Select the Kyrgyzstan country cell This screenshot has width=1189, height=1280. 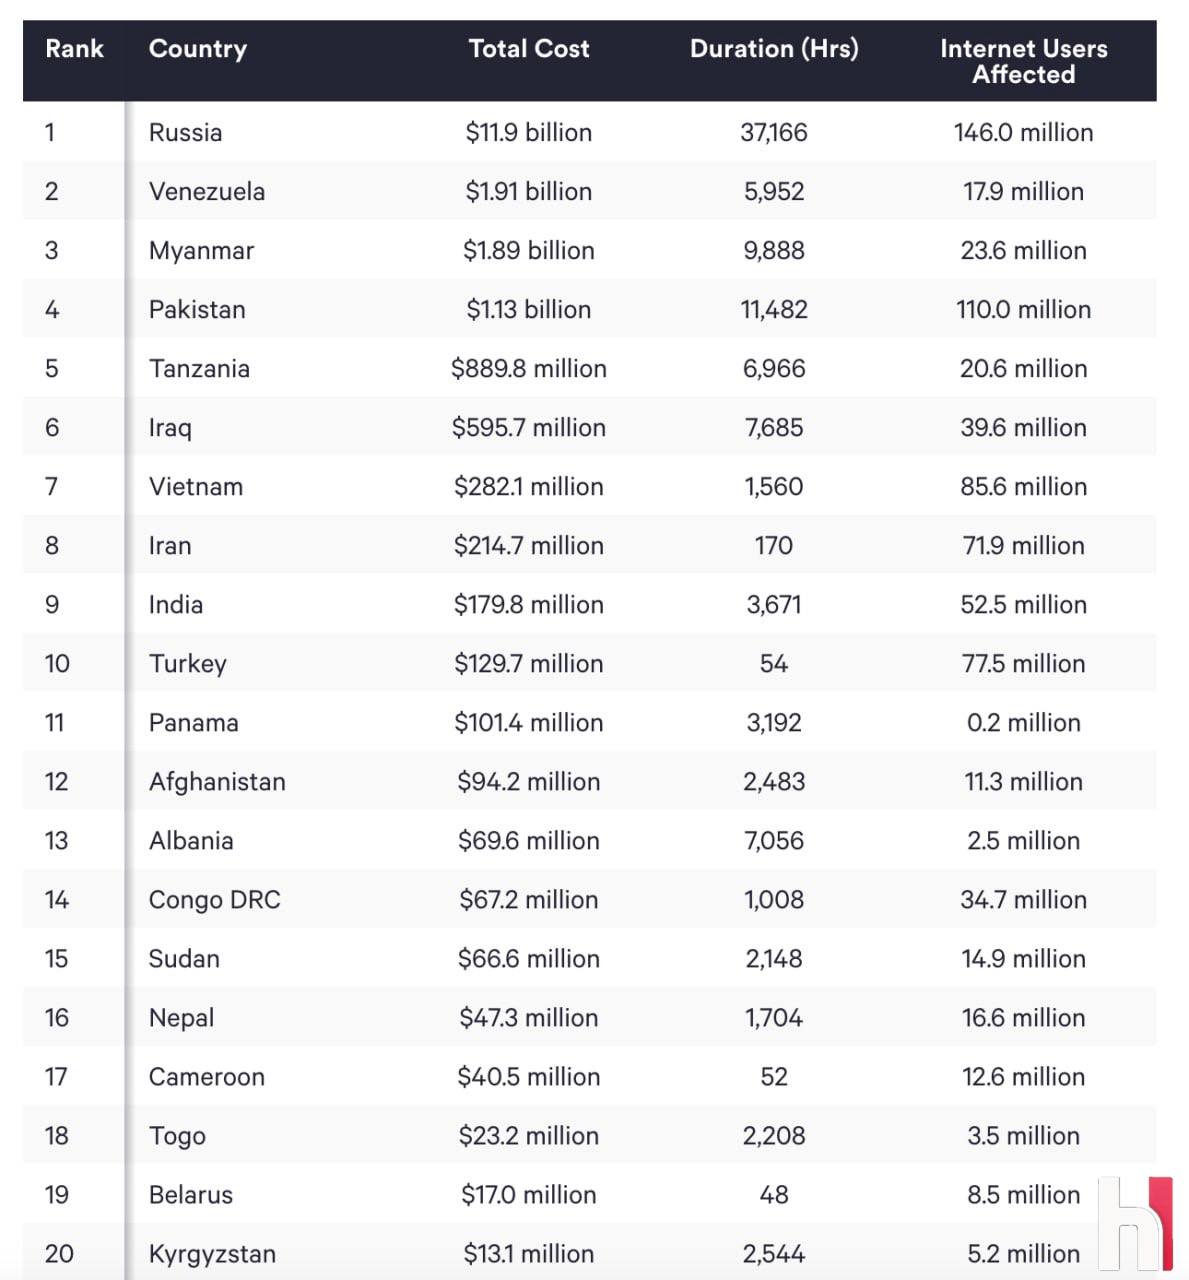point(212,1254)
